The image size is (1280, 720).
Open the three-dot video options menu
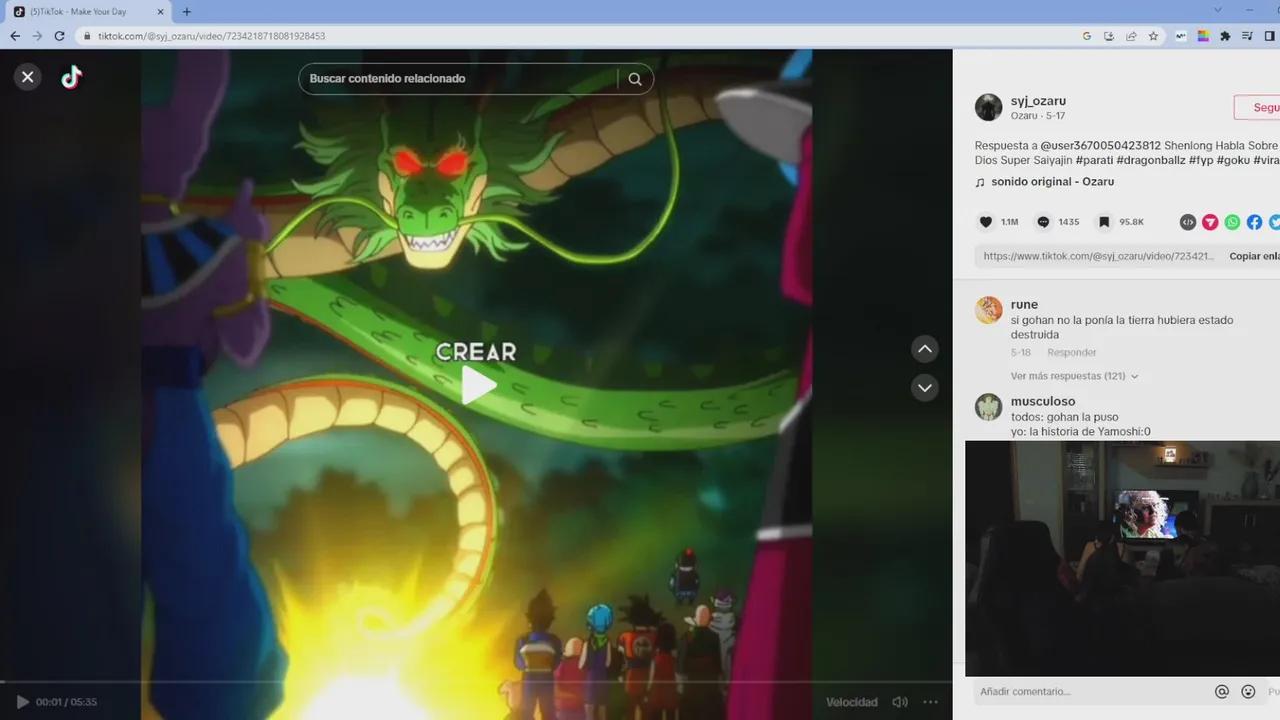pos(931,702)
